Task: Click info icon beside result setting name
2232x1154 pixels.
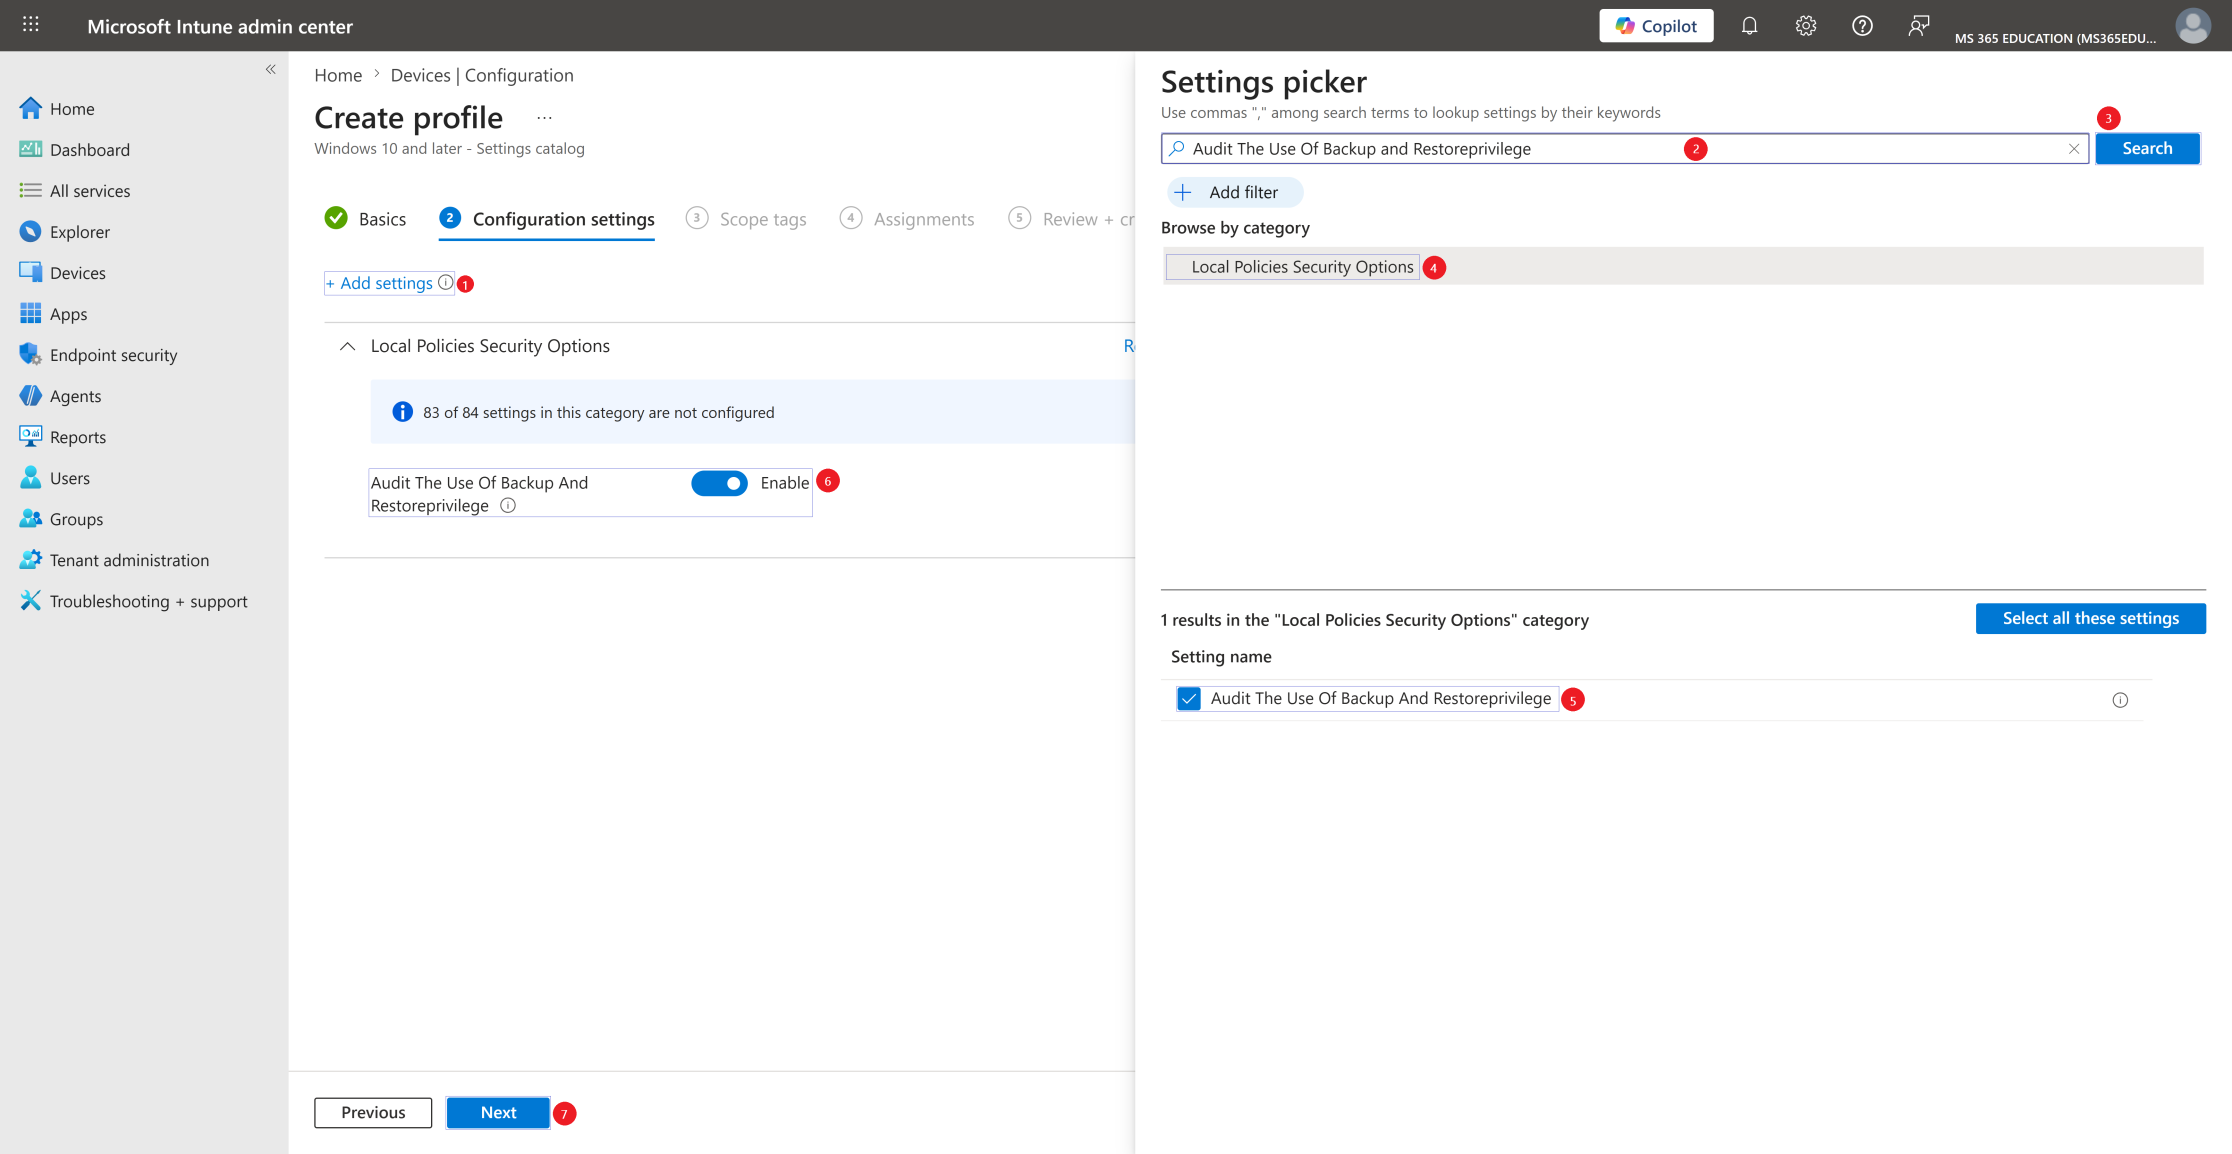Action: (2120, 700)
